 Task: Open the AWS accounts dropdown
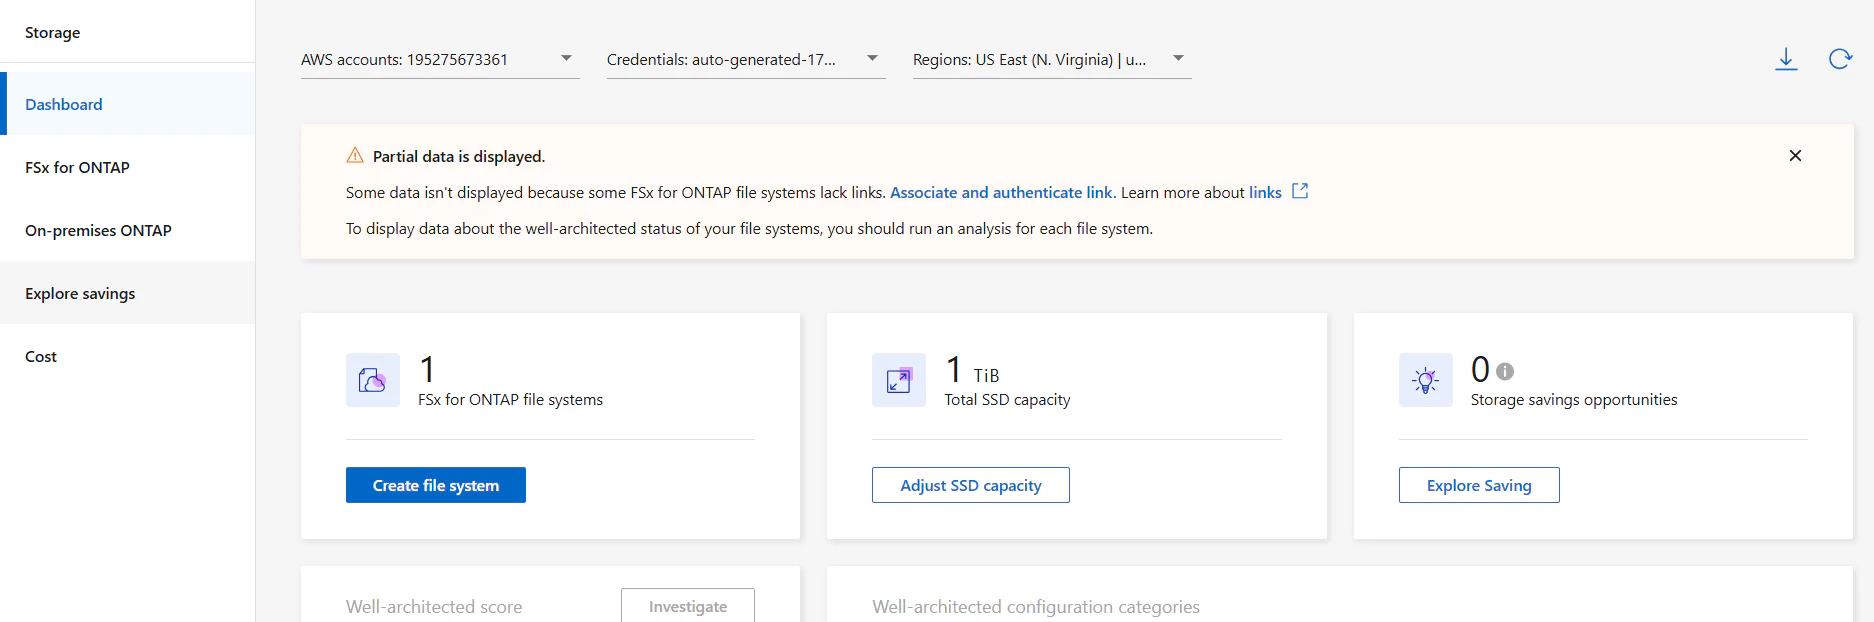click(440, 60)
